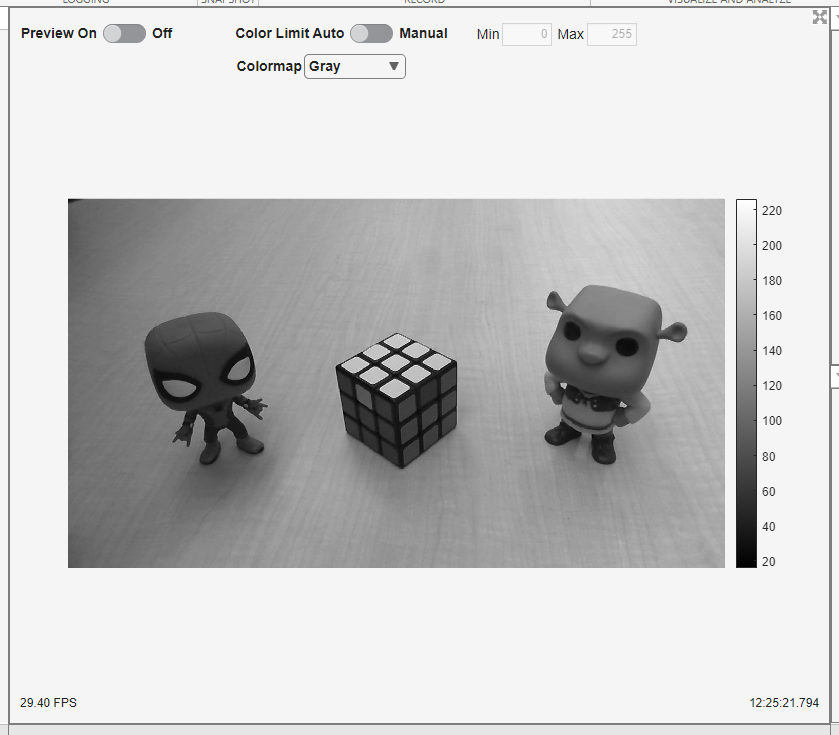Click the Min color limit field
The height and width of the screenshot is (735, 839).
[x=527, y=35]
